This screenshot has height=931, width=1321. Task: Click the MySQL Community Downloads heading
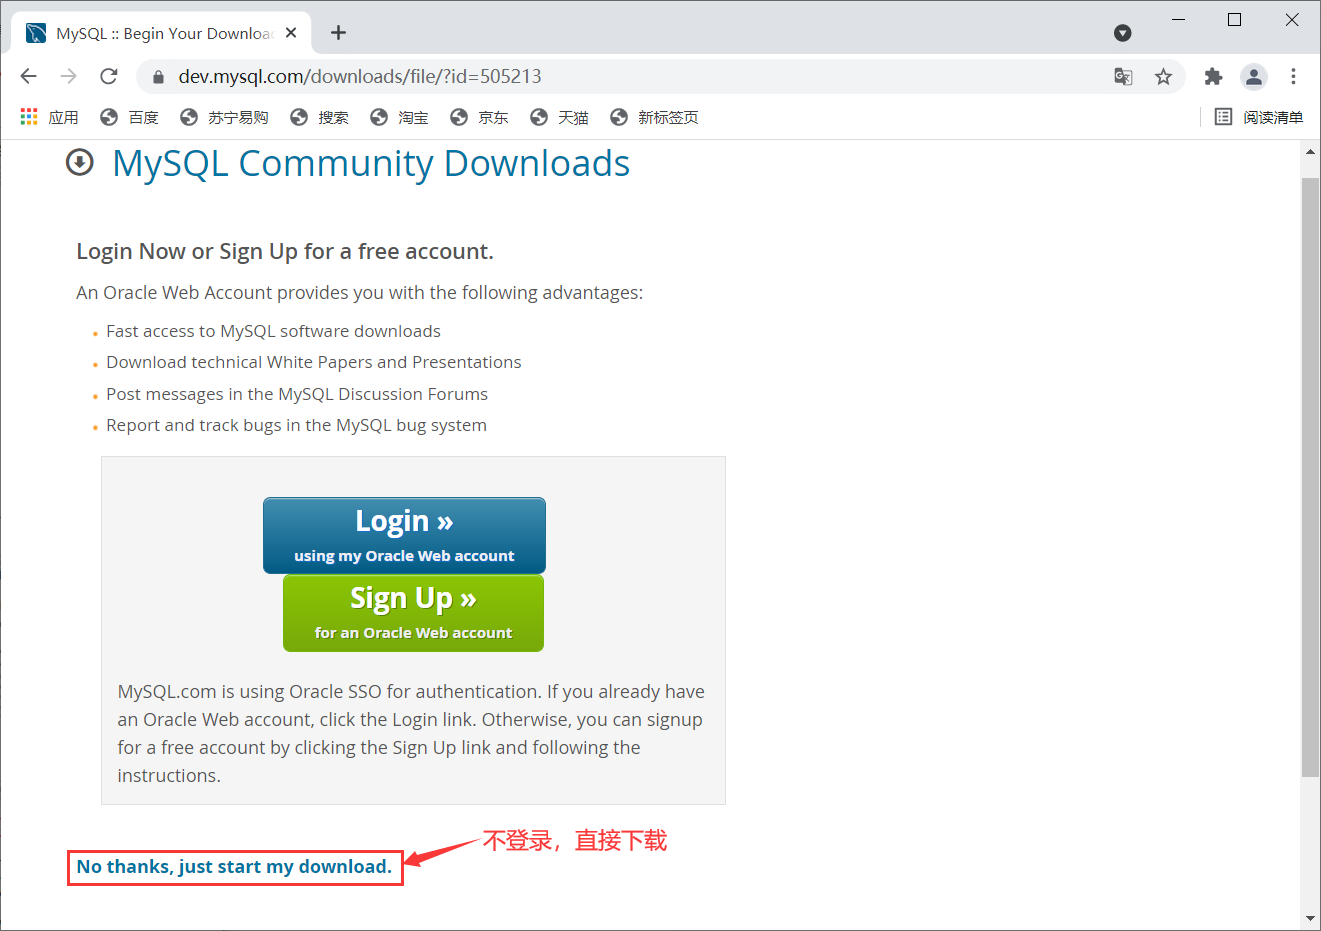pos(371,163)
